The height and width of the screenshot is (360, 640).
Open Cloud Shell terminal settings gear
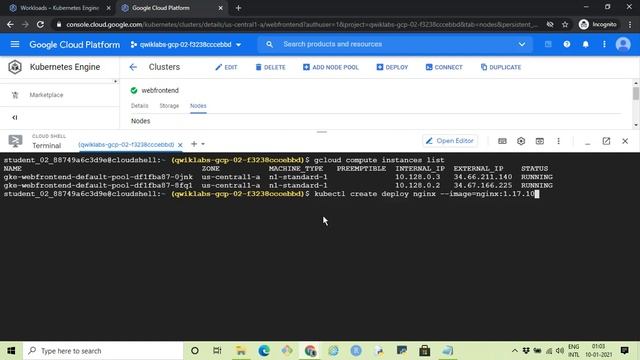coord(521,141)
